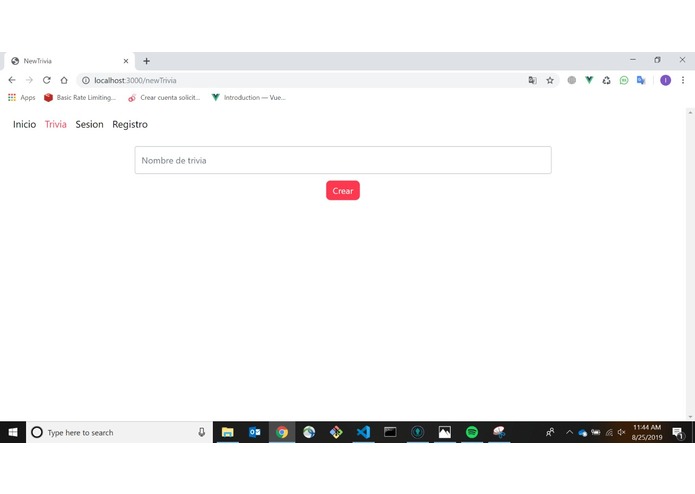Open the Basic Rate Limiting bookmark

tap(80, 97)
